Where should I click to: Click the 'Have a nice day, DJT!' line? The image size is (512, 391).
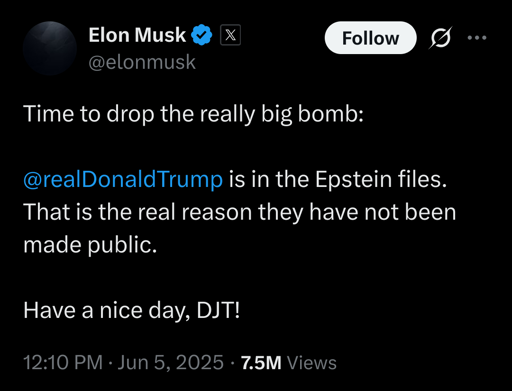pos(132,311)
